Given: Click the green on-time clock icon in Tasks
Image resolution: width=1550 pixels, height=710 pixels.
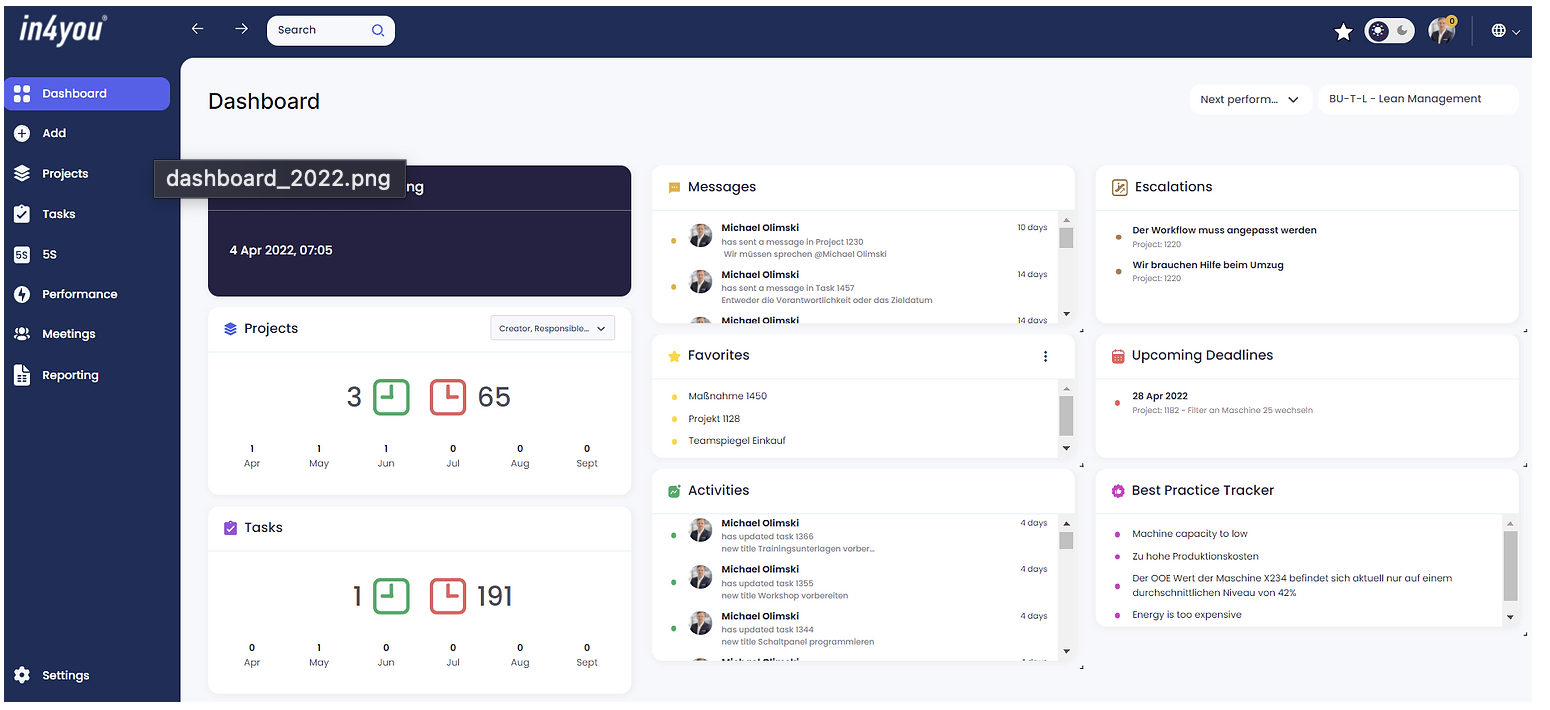Looking at the screenshot, I should click(391, 597).
